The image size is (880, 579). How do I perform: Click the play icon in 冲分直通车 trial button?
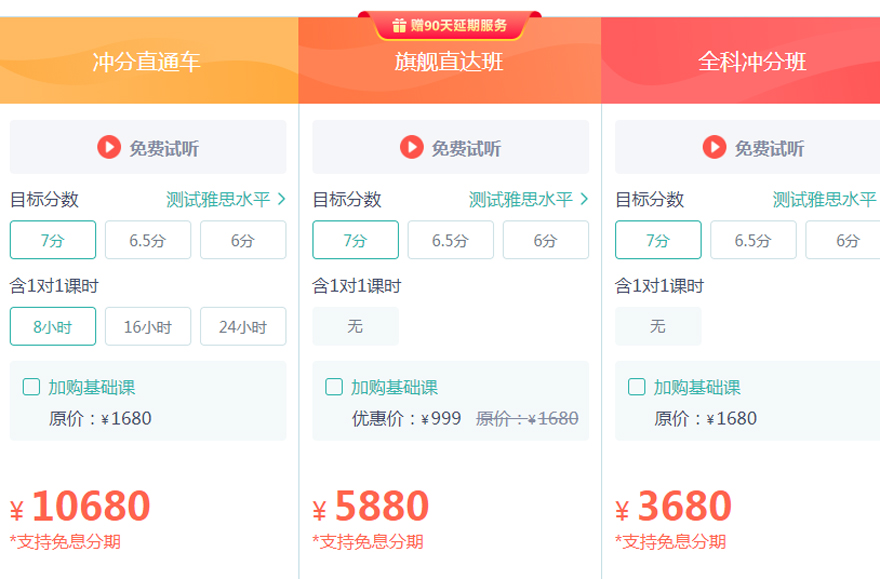tap(112, 146)
